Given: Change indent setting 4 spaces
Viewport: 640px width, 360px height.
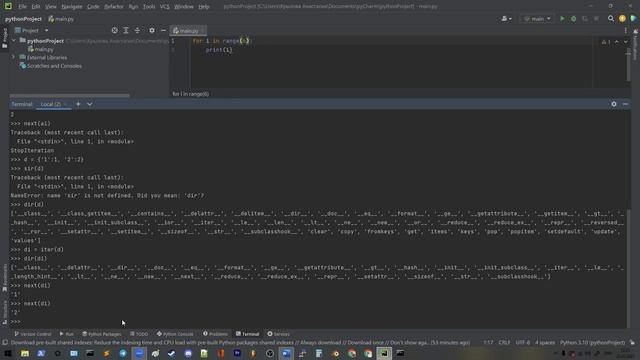Looking at the screenshot, I should pos(545,342).
